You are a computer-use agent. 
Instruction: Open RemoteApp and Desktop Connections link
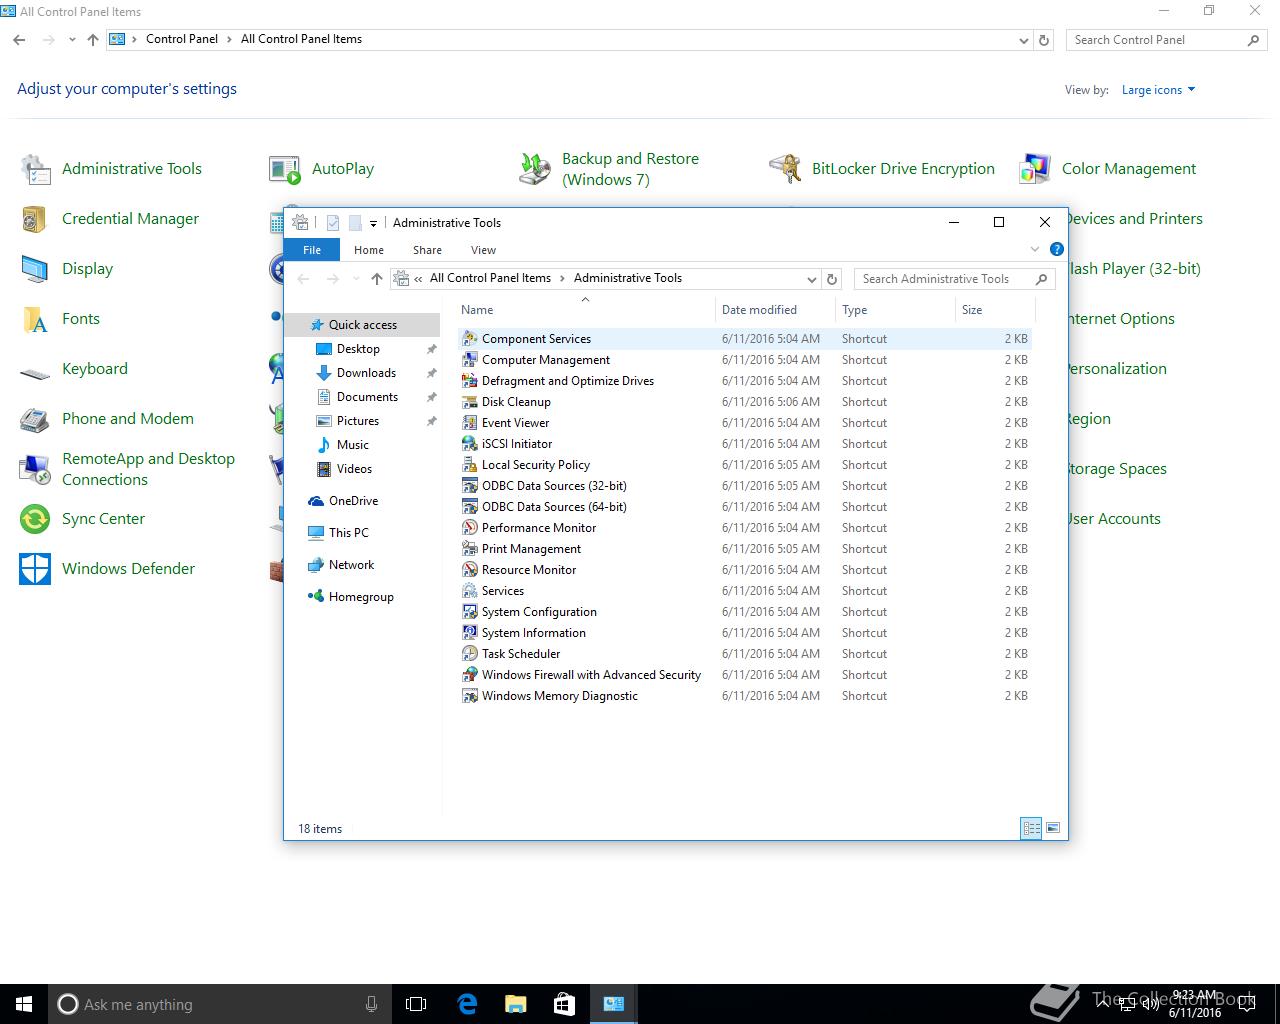click(148, 469)
